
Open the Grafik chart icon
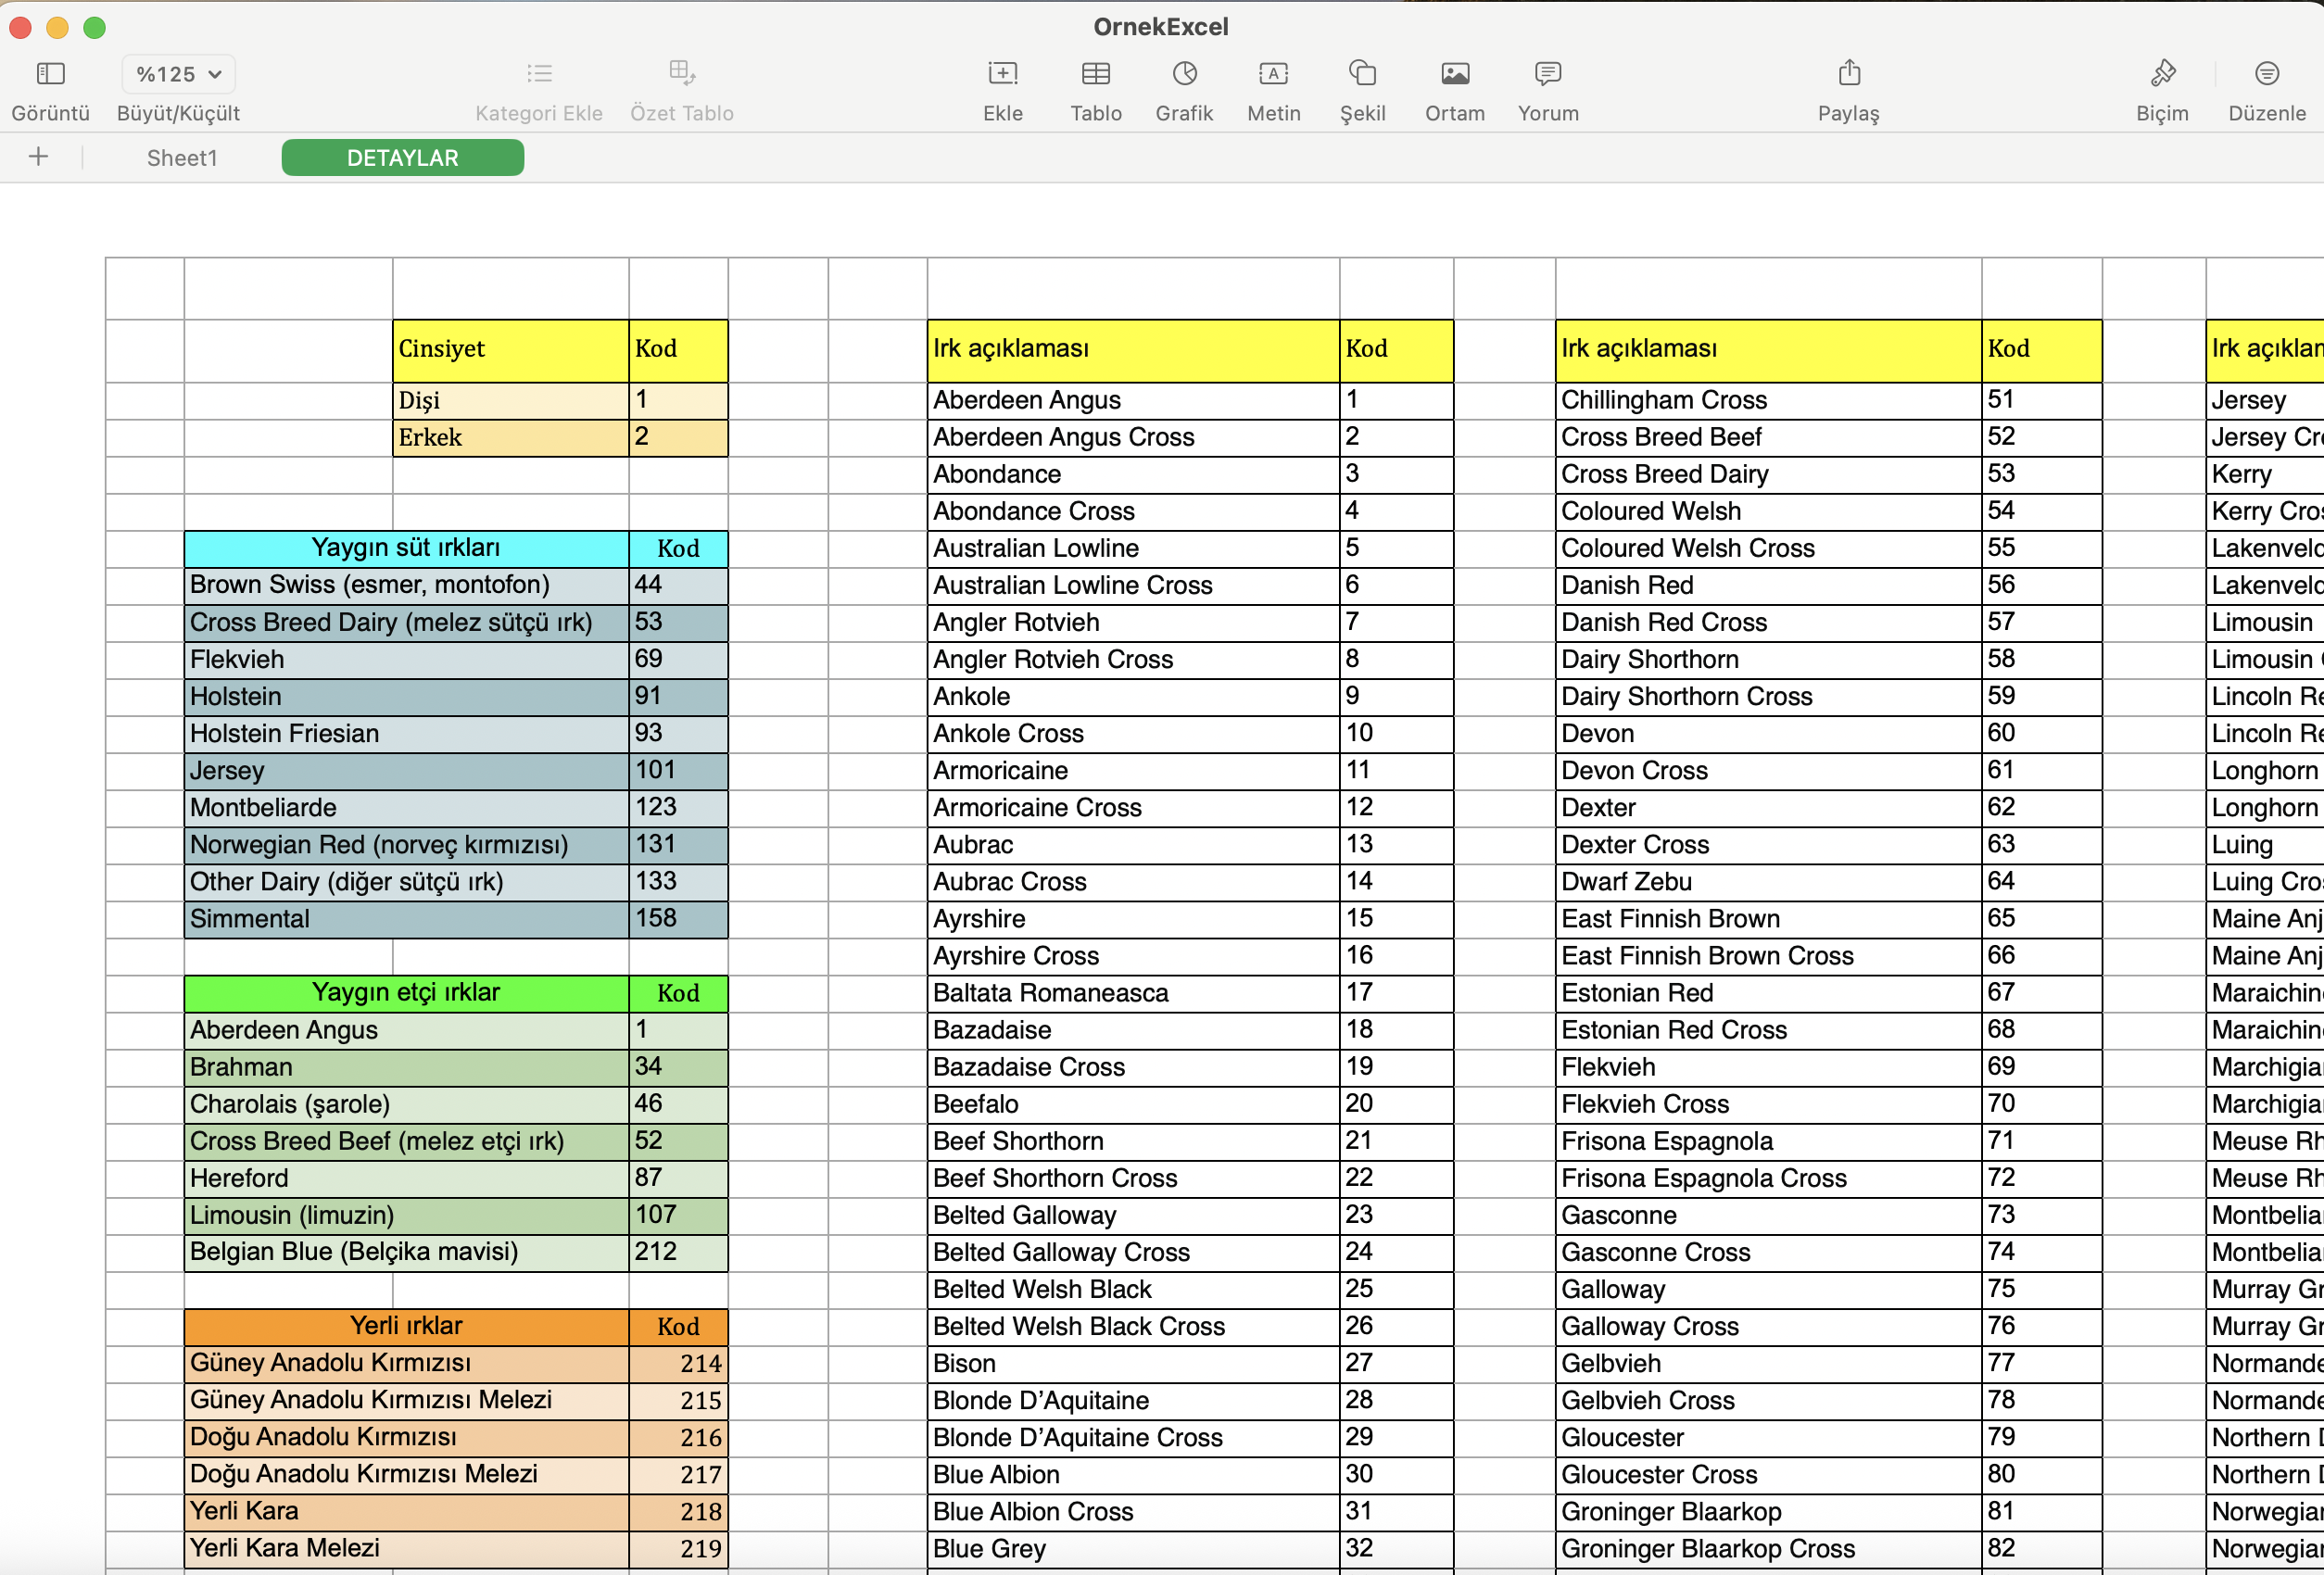pos(1184,73)
